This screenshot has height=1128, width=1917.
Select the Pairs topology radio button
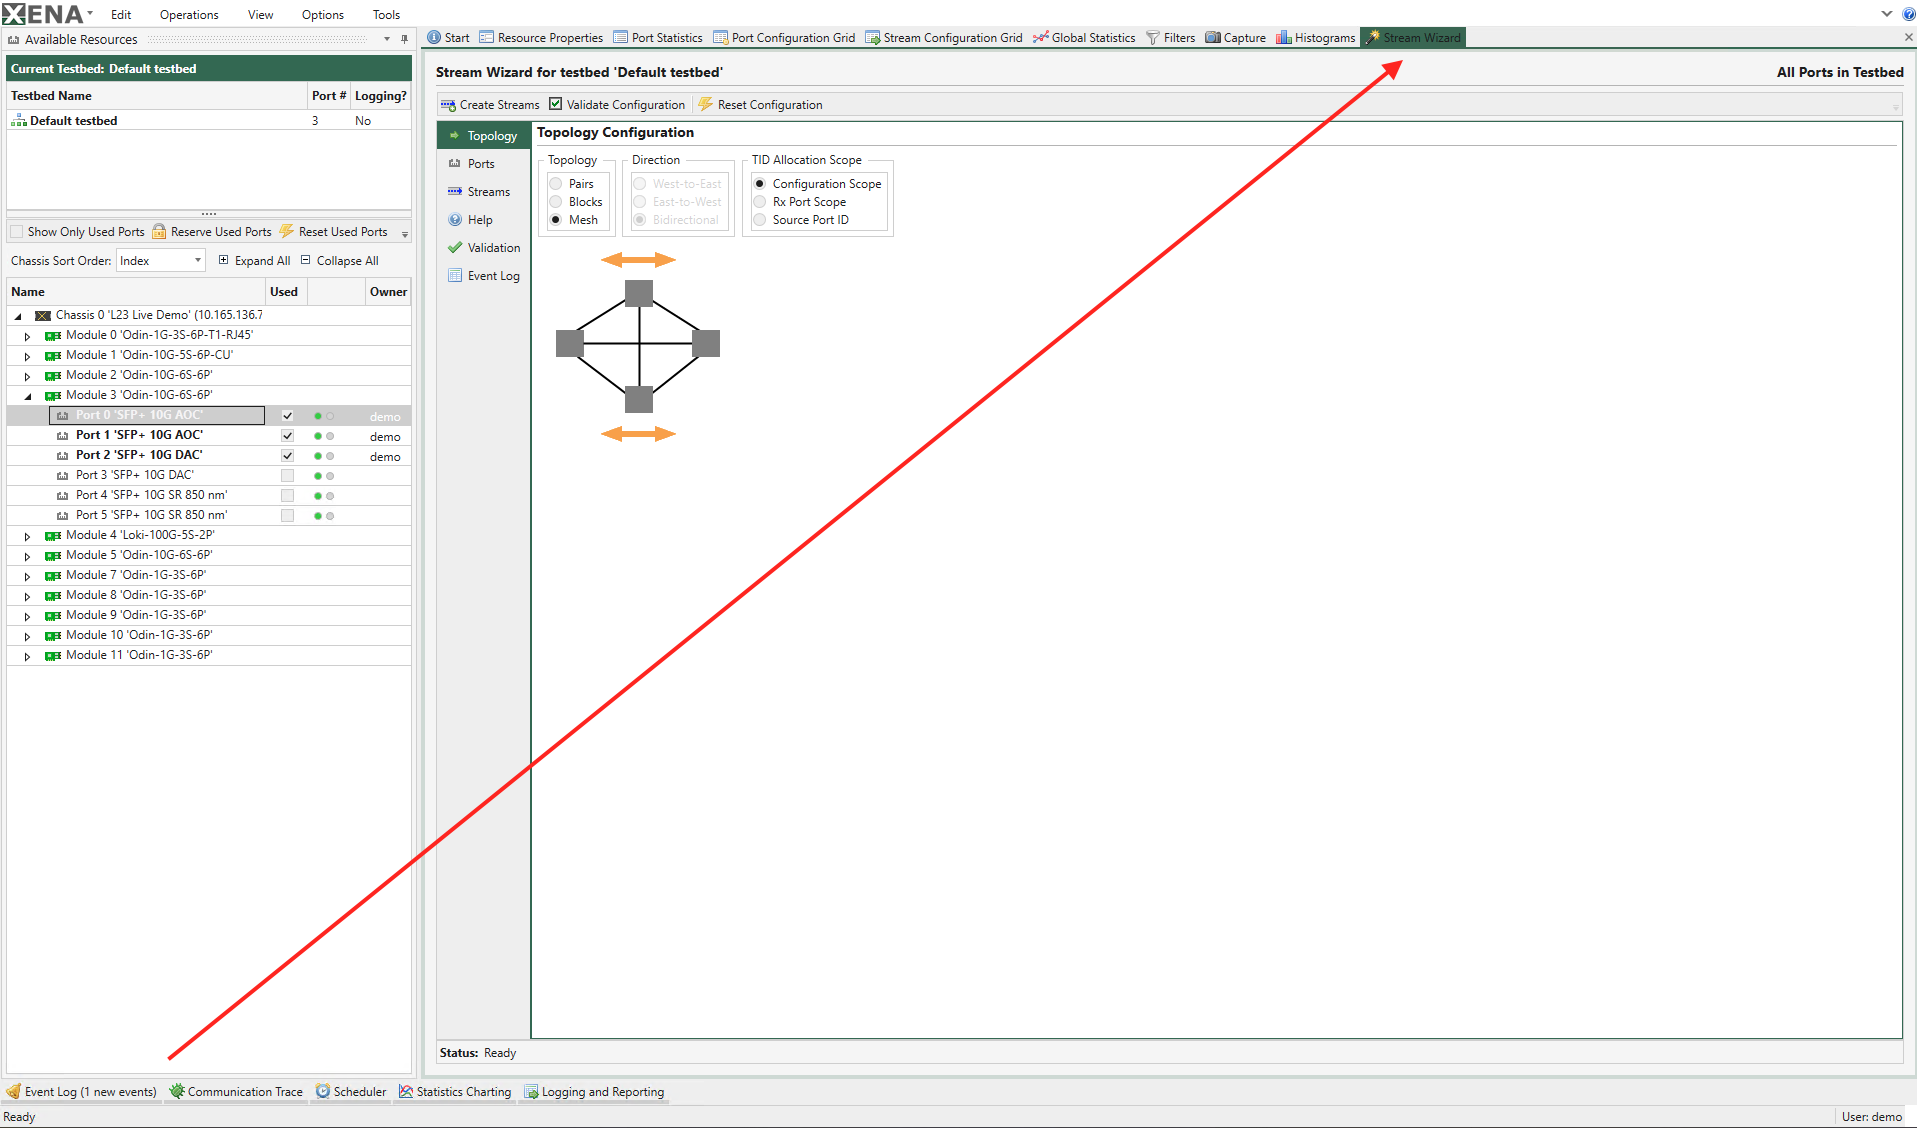pos(556,184)
